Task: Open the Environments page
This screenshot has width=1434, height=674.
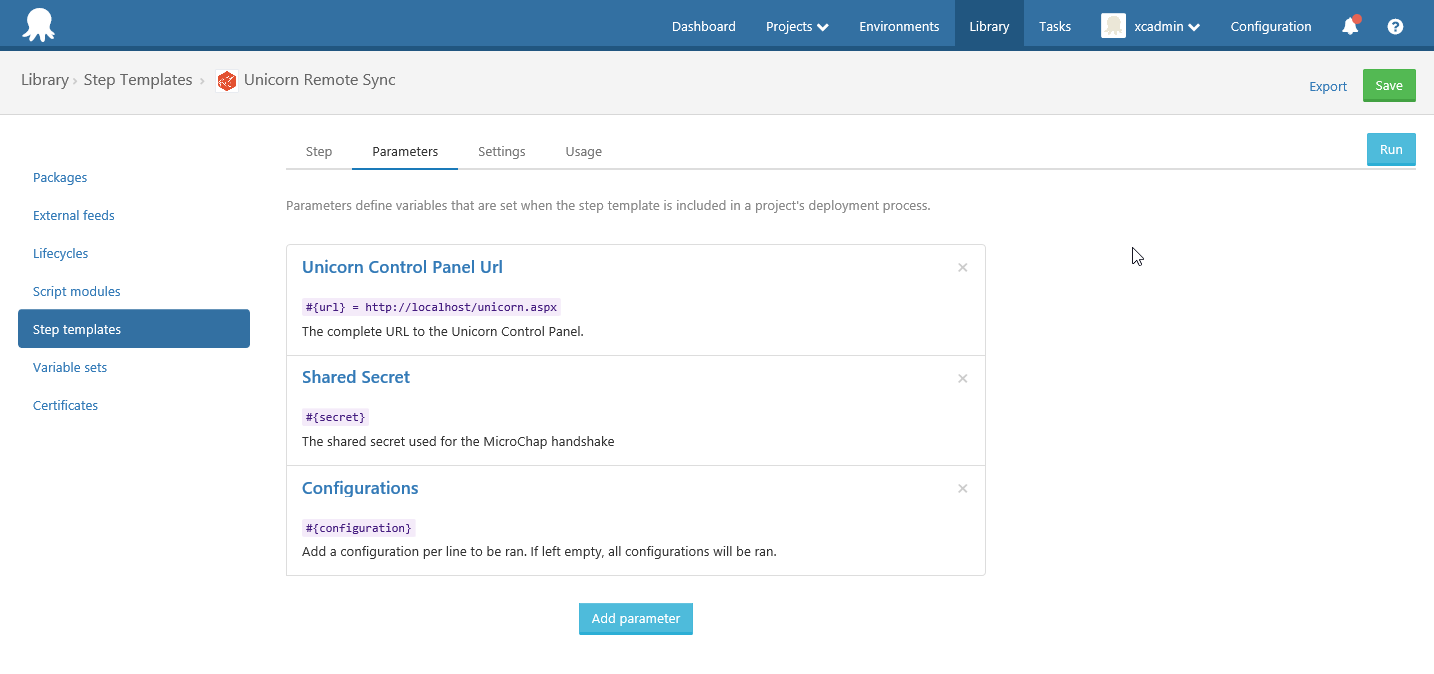Action: (x=899, y=27)
